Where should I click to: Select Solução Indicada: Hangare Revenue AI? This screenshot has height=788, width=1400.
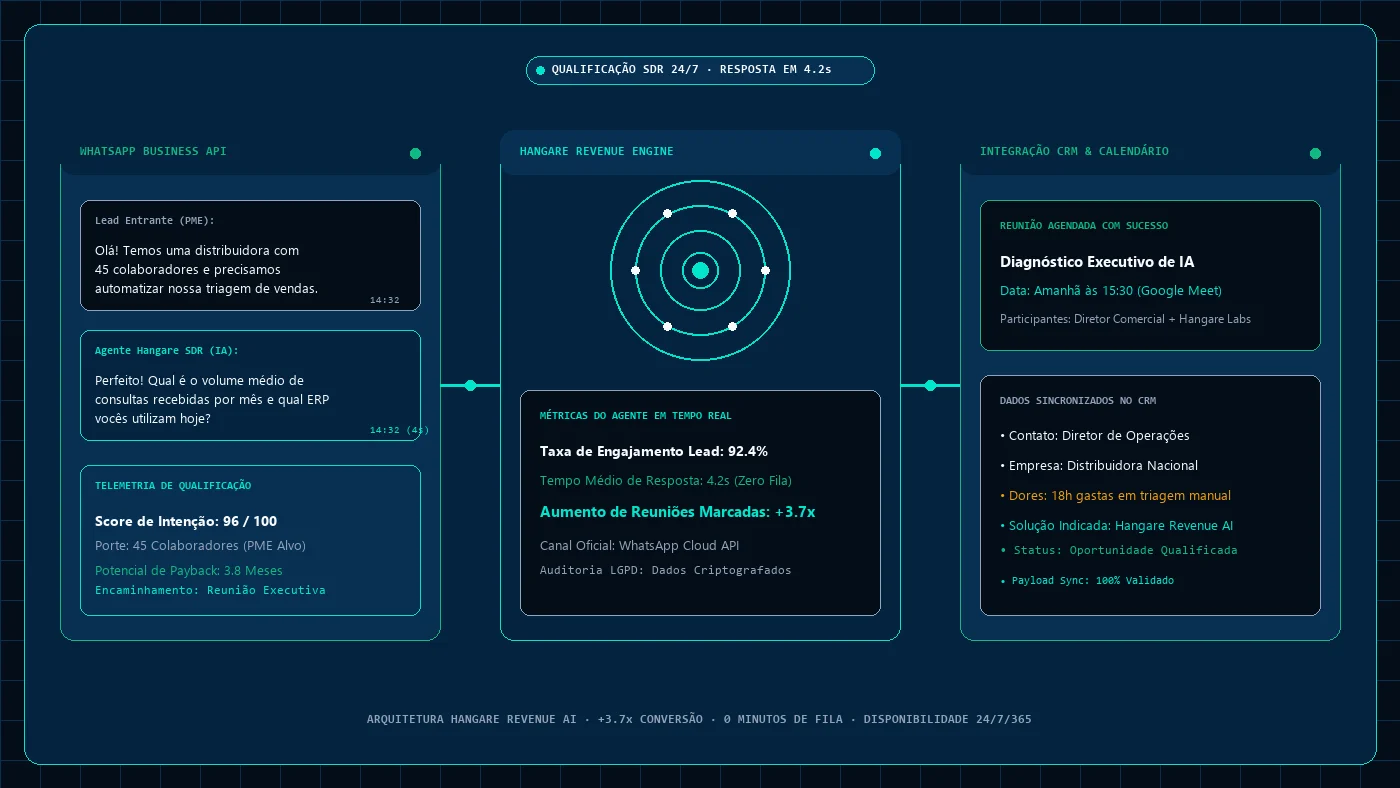tap(1116, 526)
